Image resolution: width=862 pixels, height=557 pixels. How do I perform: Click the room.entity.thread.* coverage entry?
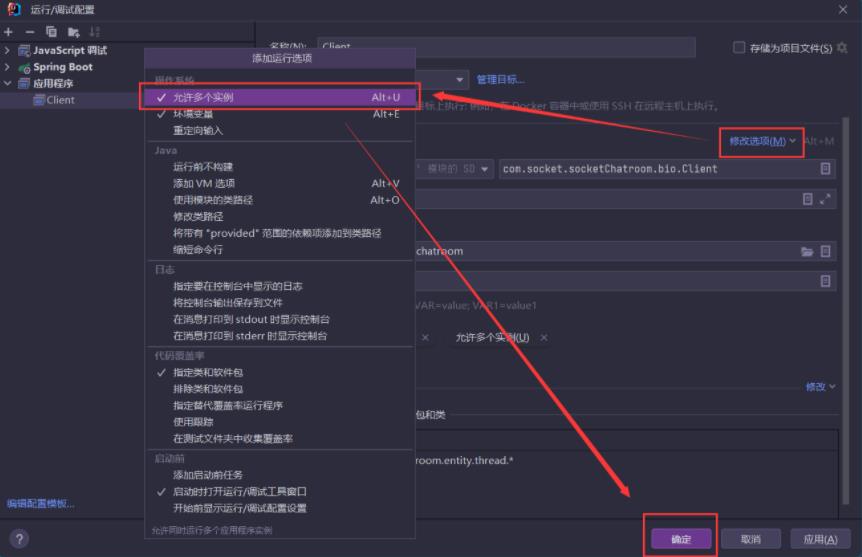465,460
